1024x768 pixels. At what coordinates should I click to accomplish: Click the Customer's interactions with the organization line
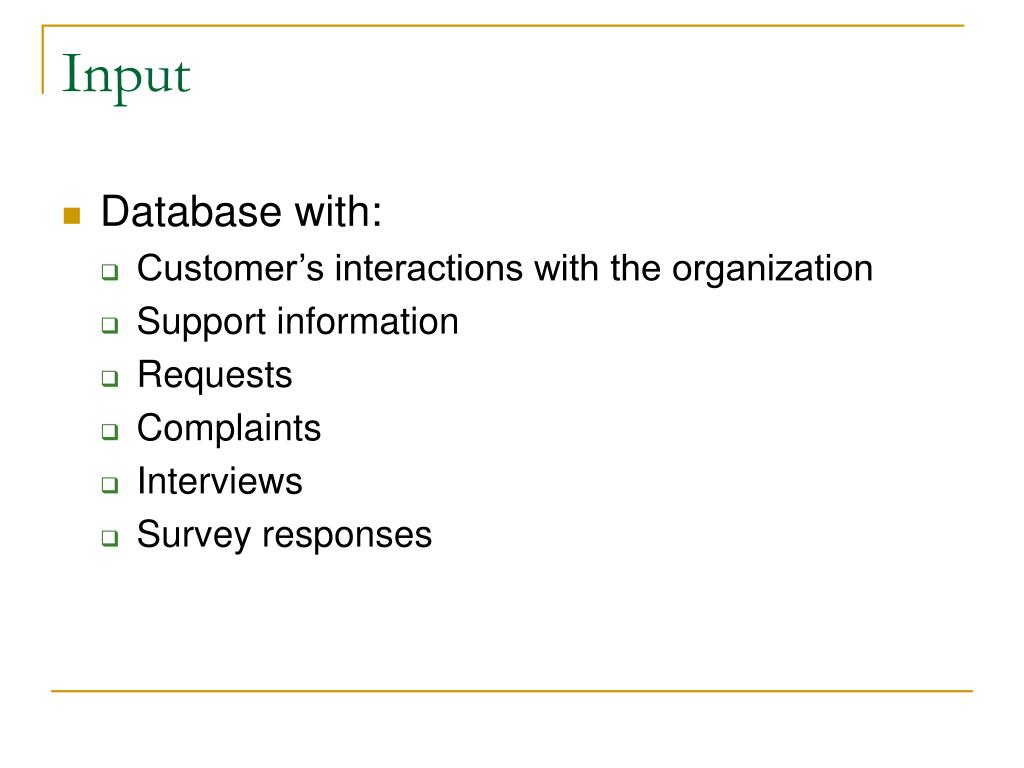[x=505, y=269]
